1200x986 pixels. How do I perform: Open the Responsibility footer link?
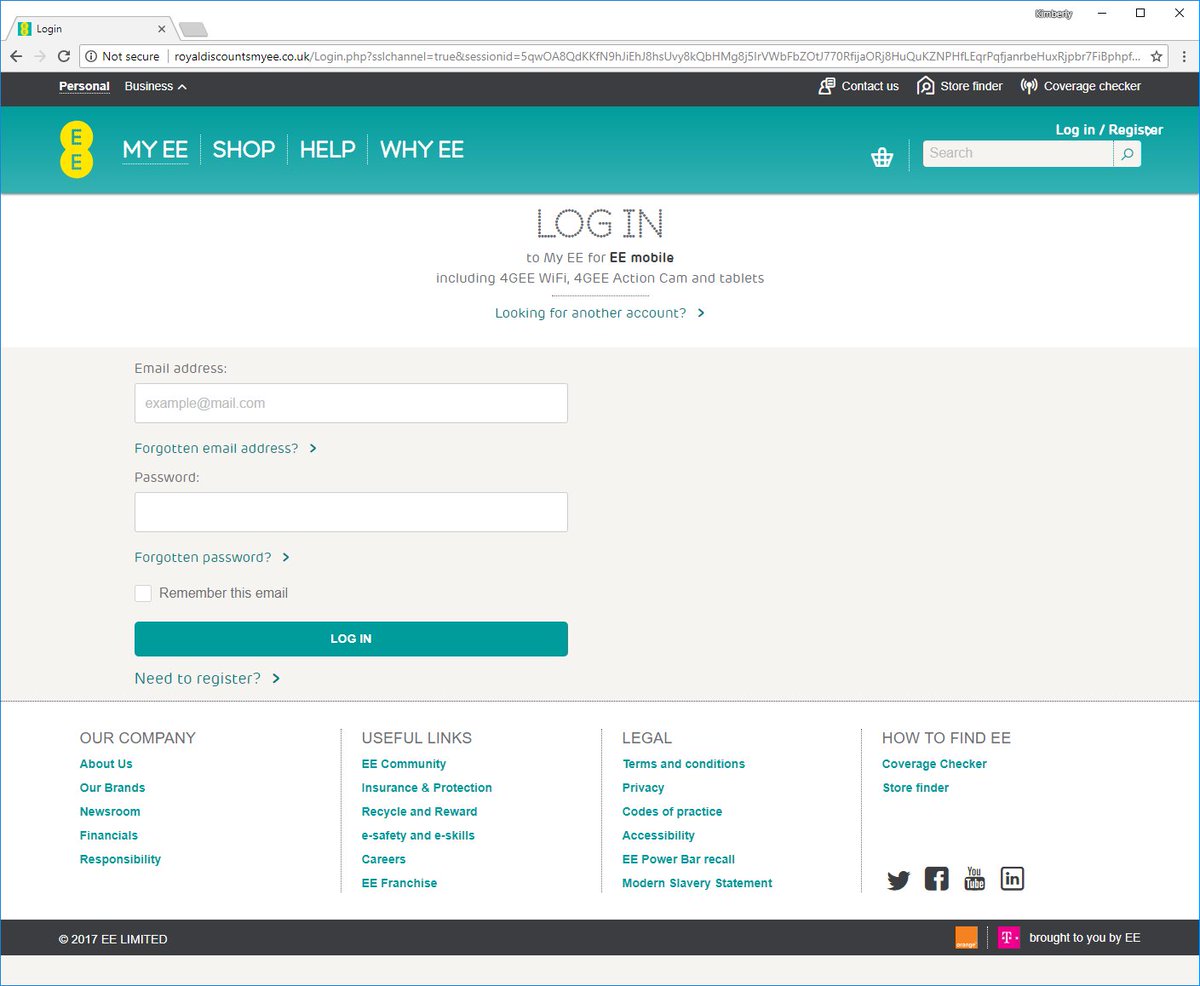[x=120, y=860]
